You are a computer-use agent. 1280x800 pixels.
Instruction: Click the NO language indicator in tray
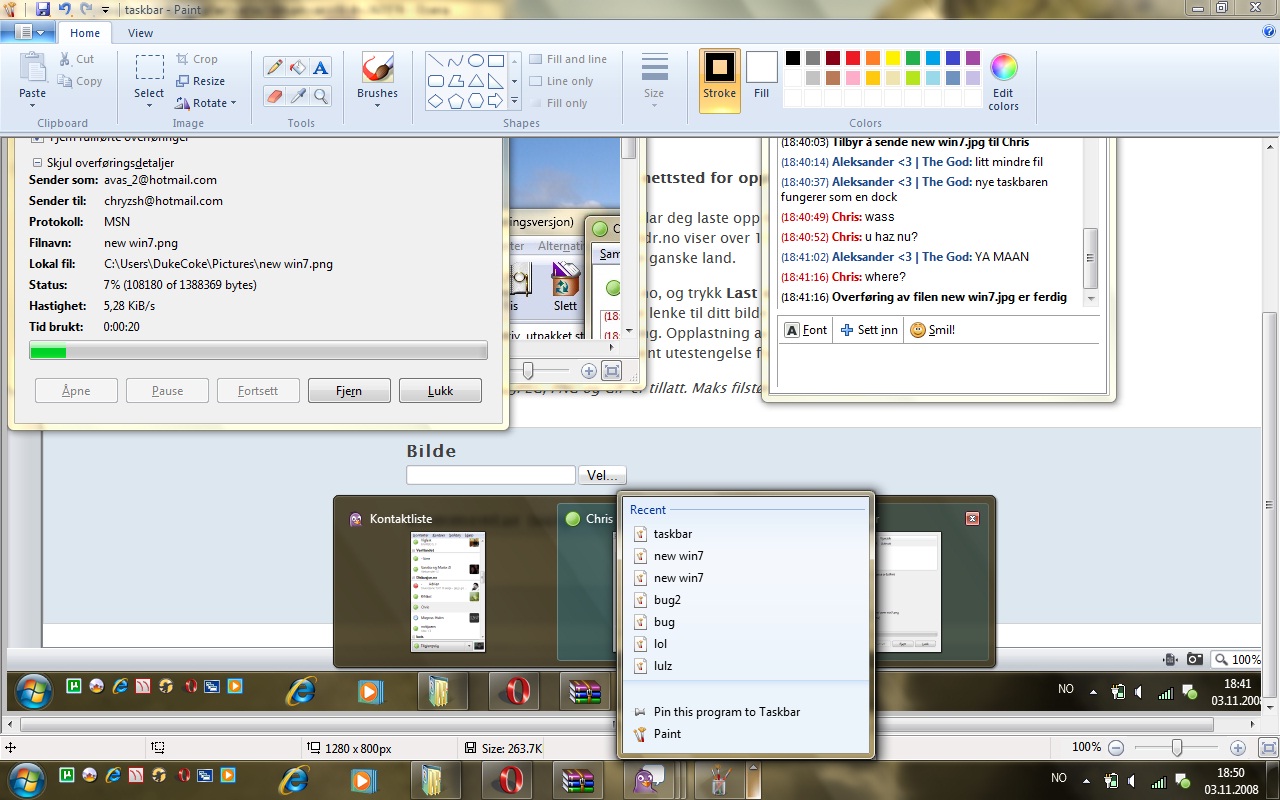pyautogui.click(x=1059, y=778)
